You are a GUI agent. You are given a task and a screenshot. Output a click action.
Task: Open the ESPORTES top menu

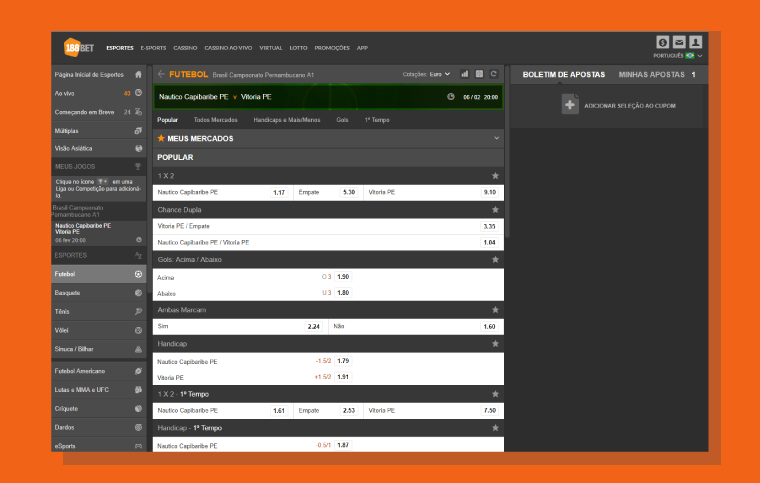coord(120,48)
